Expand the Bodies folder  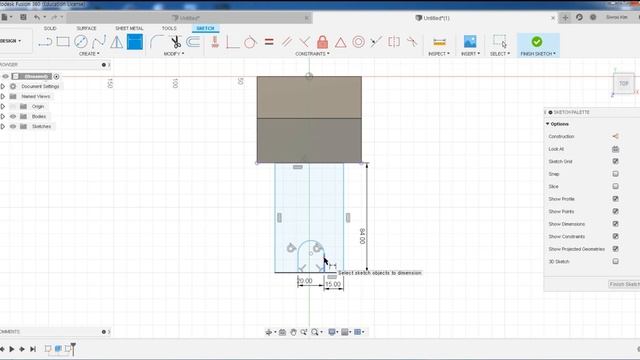point(3,116)
